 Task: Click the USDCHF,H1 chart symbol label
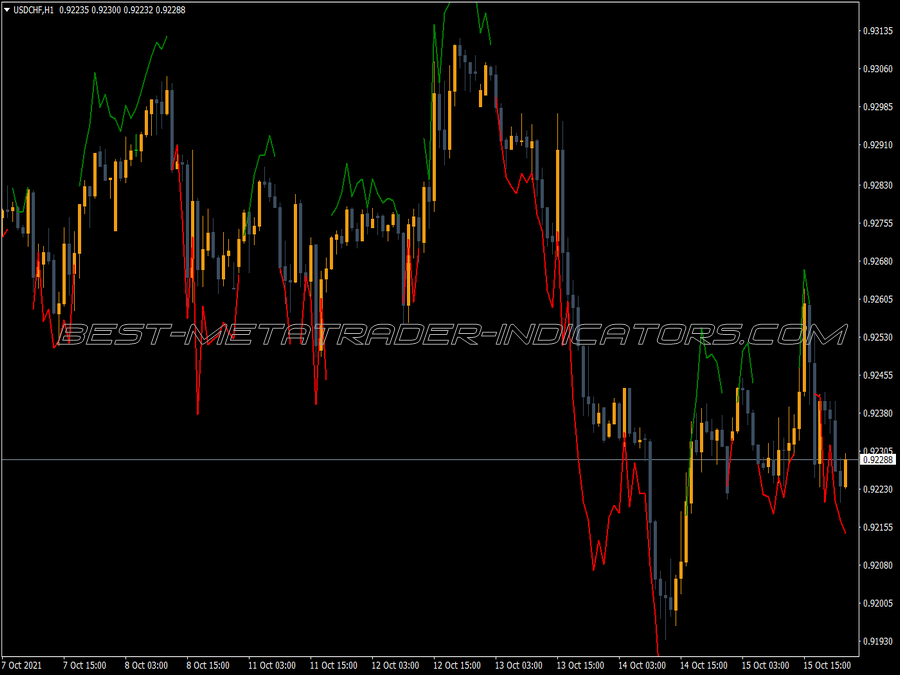33,10
